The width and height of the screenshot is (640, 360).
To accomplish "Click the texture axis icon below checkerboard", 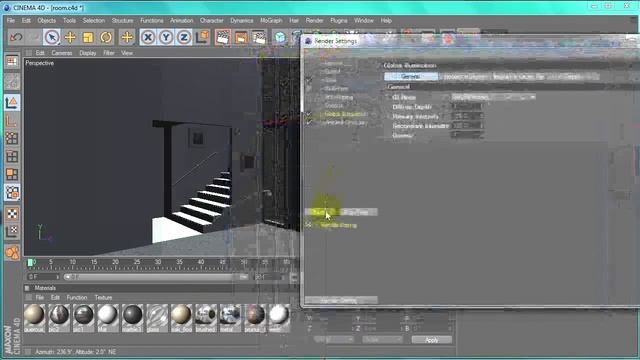I will pos(12,231).
